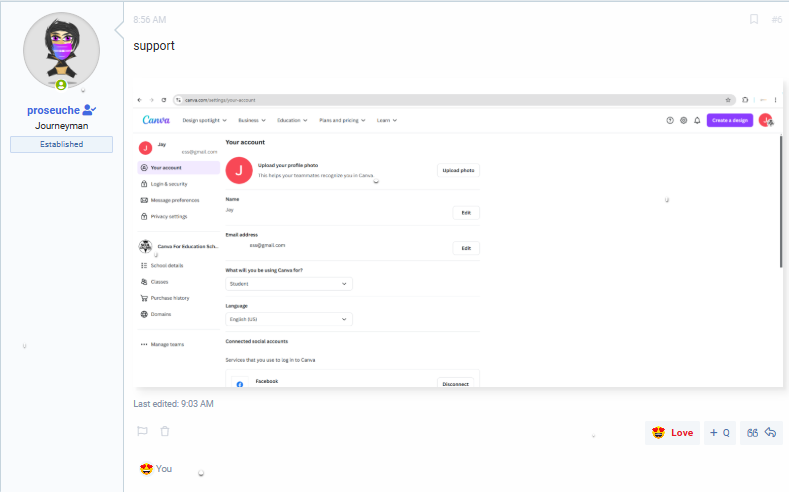Image resolution: width=789 pixels, height=492 pixels.
Task: Click the follow-status icon next to proseuche
Action: 89,109
